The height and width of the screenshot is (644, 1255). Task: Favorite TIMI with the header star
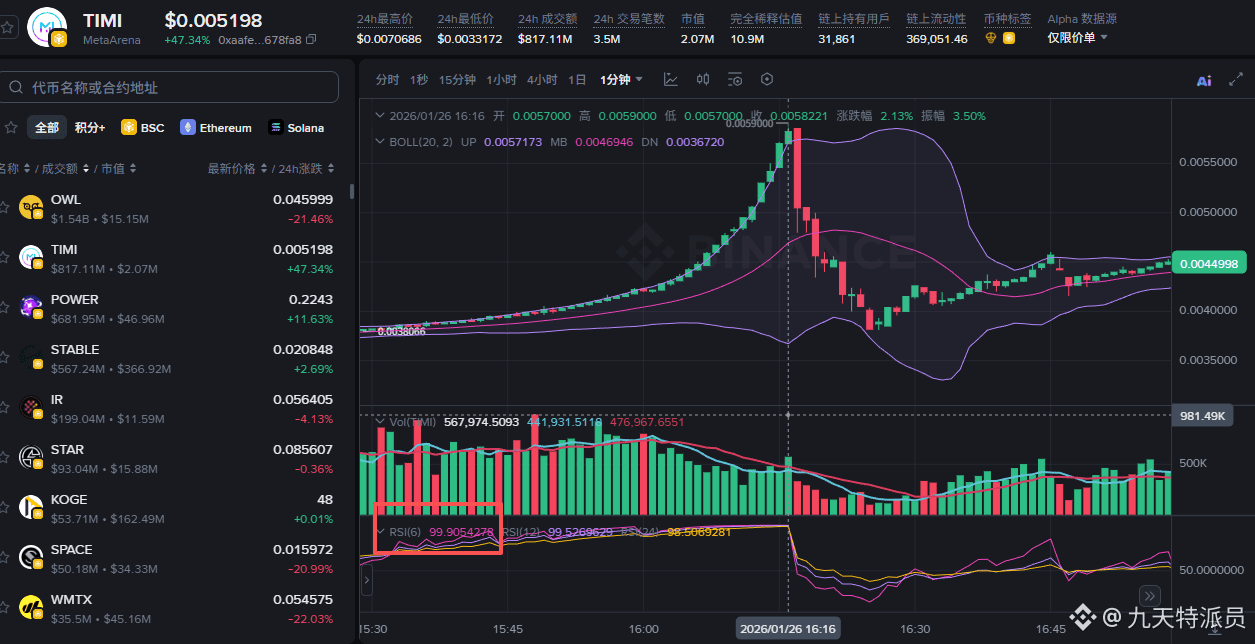[x=7, y=26]
